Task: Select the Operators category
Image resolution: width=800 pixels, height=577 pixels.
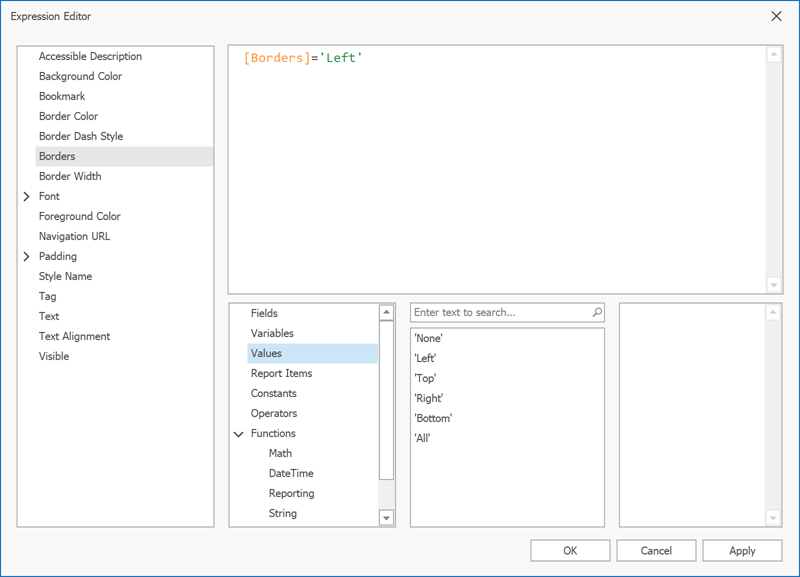Action: tap(273, 413)
